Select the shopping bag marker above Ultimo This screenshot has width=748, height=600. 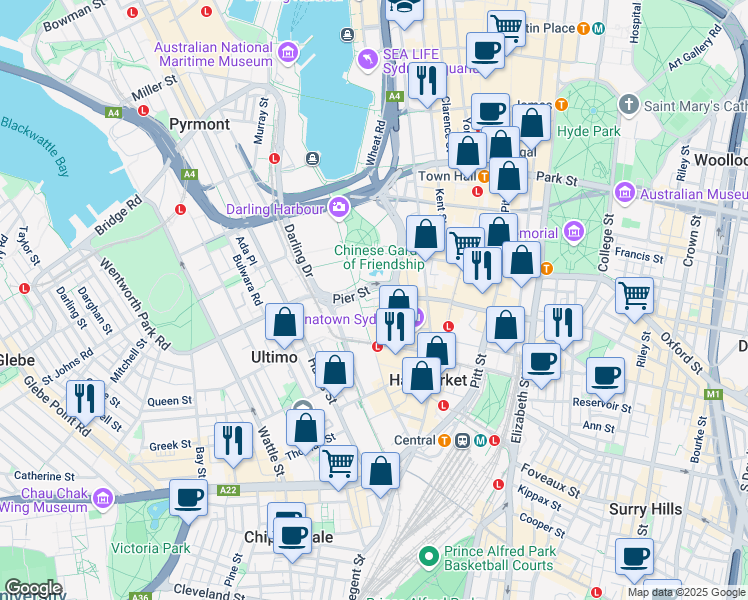point(284,325)
